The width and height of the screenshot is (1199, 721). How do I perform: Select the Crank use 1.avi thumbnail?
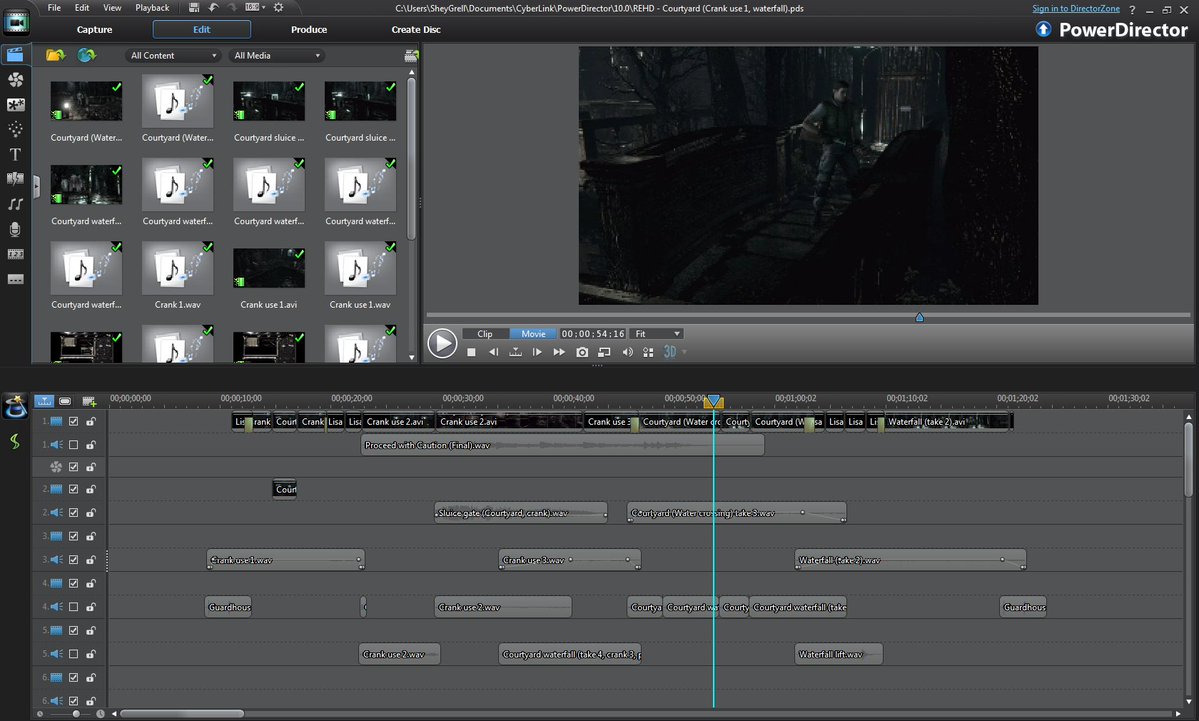pos(268,267)
